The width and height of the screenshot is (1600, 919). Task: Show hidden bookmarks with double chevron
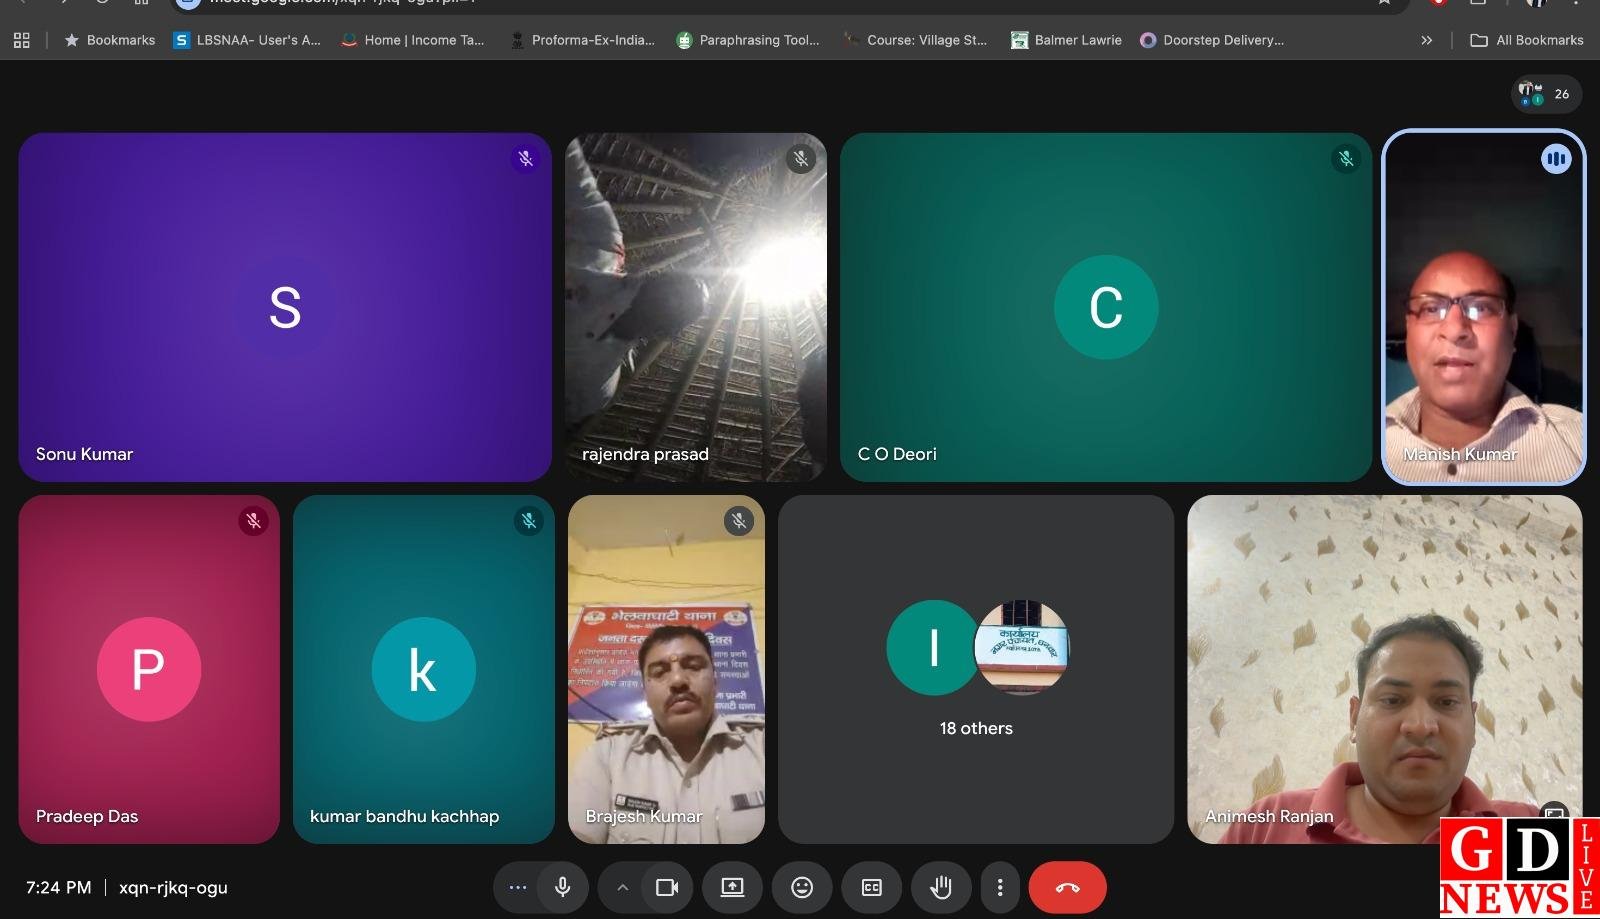(x=1426, y=40)
